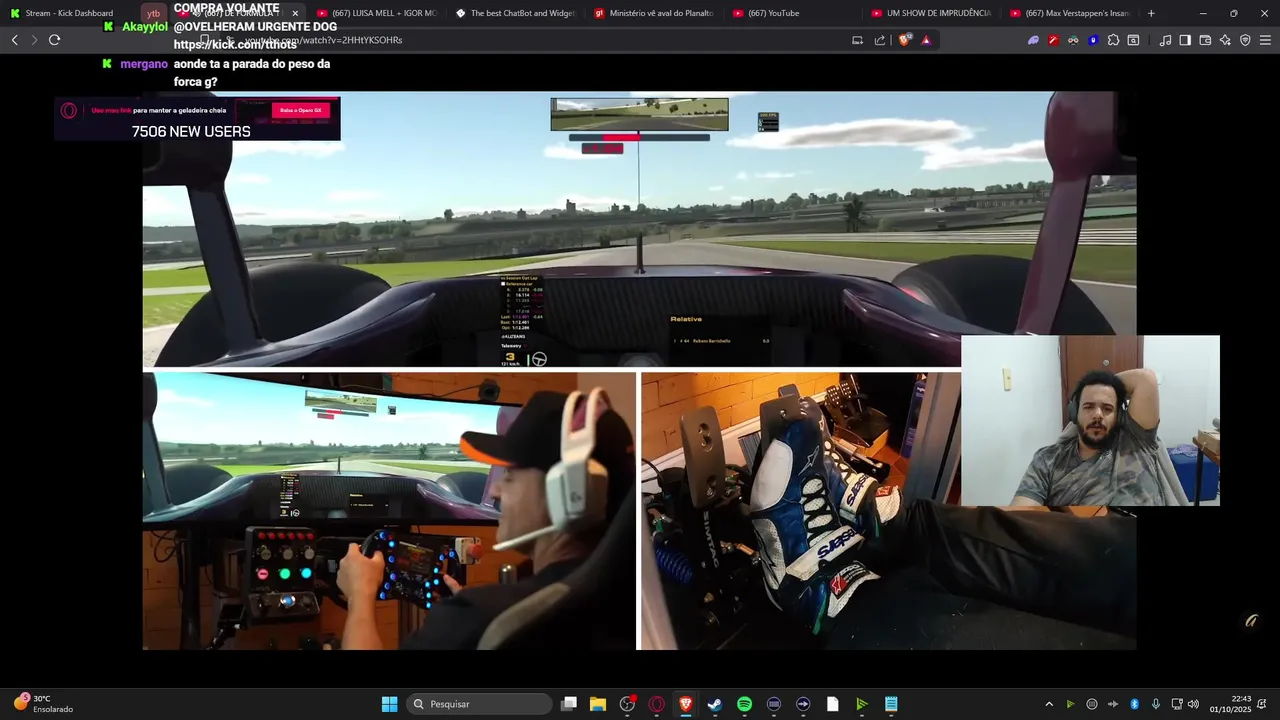The image size is (1280, 720).
Task: Open Brave browser from the taskbar
Action: pos(686,704)
